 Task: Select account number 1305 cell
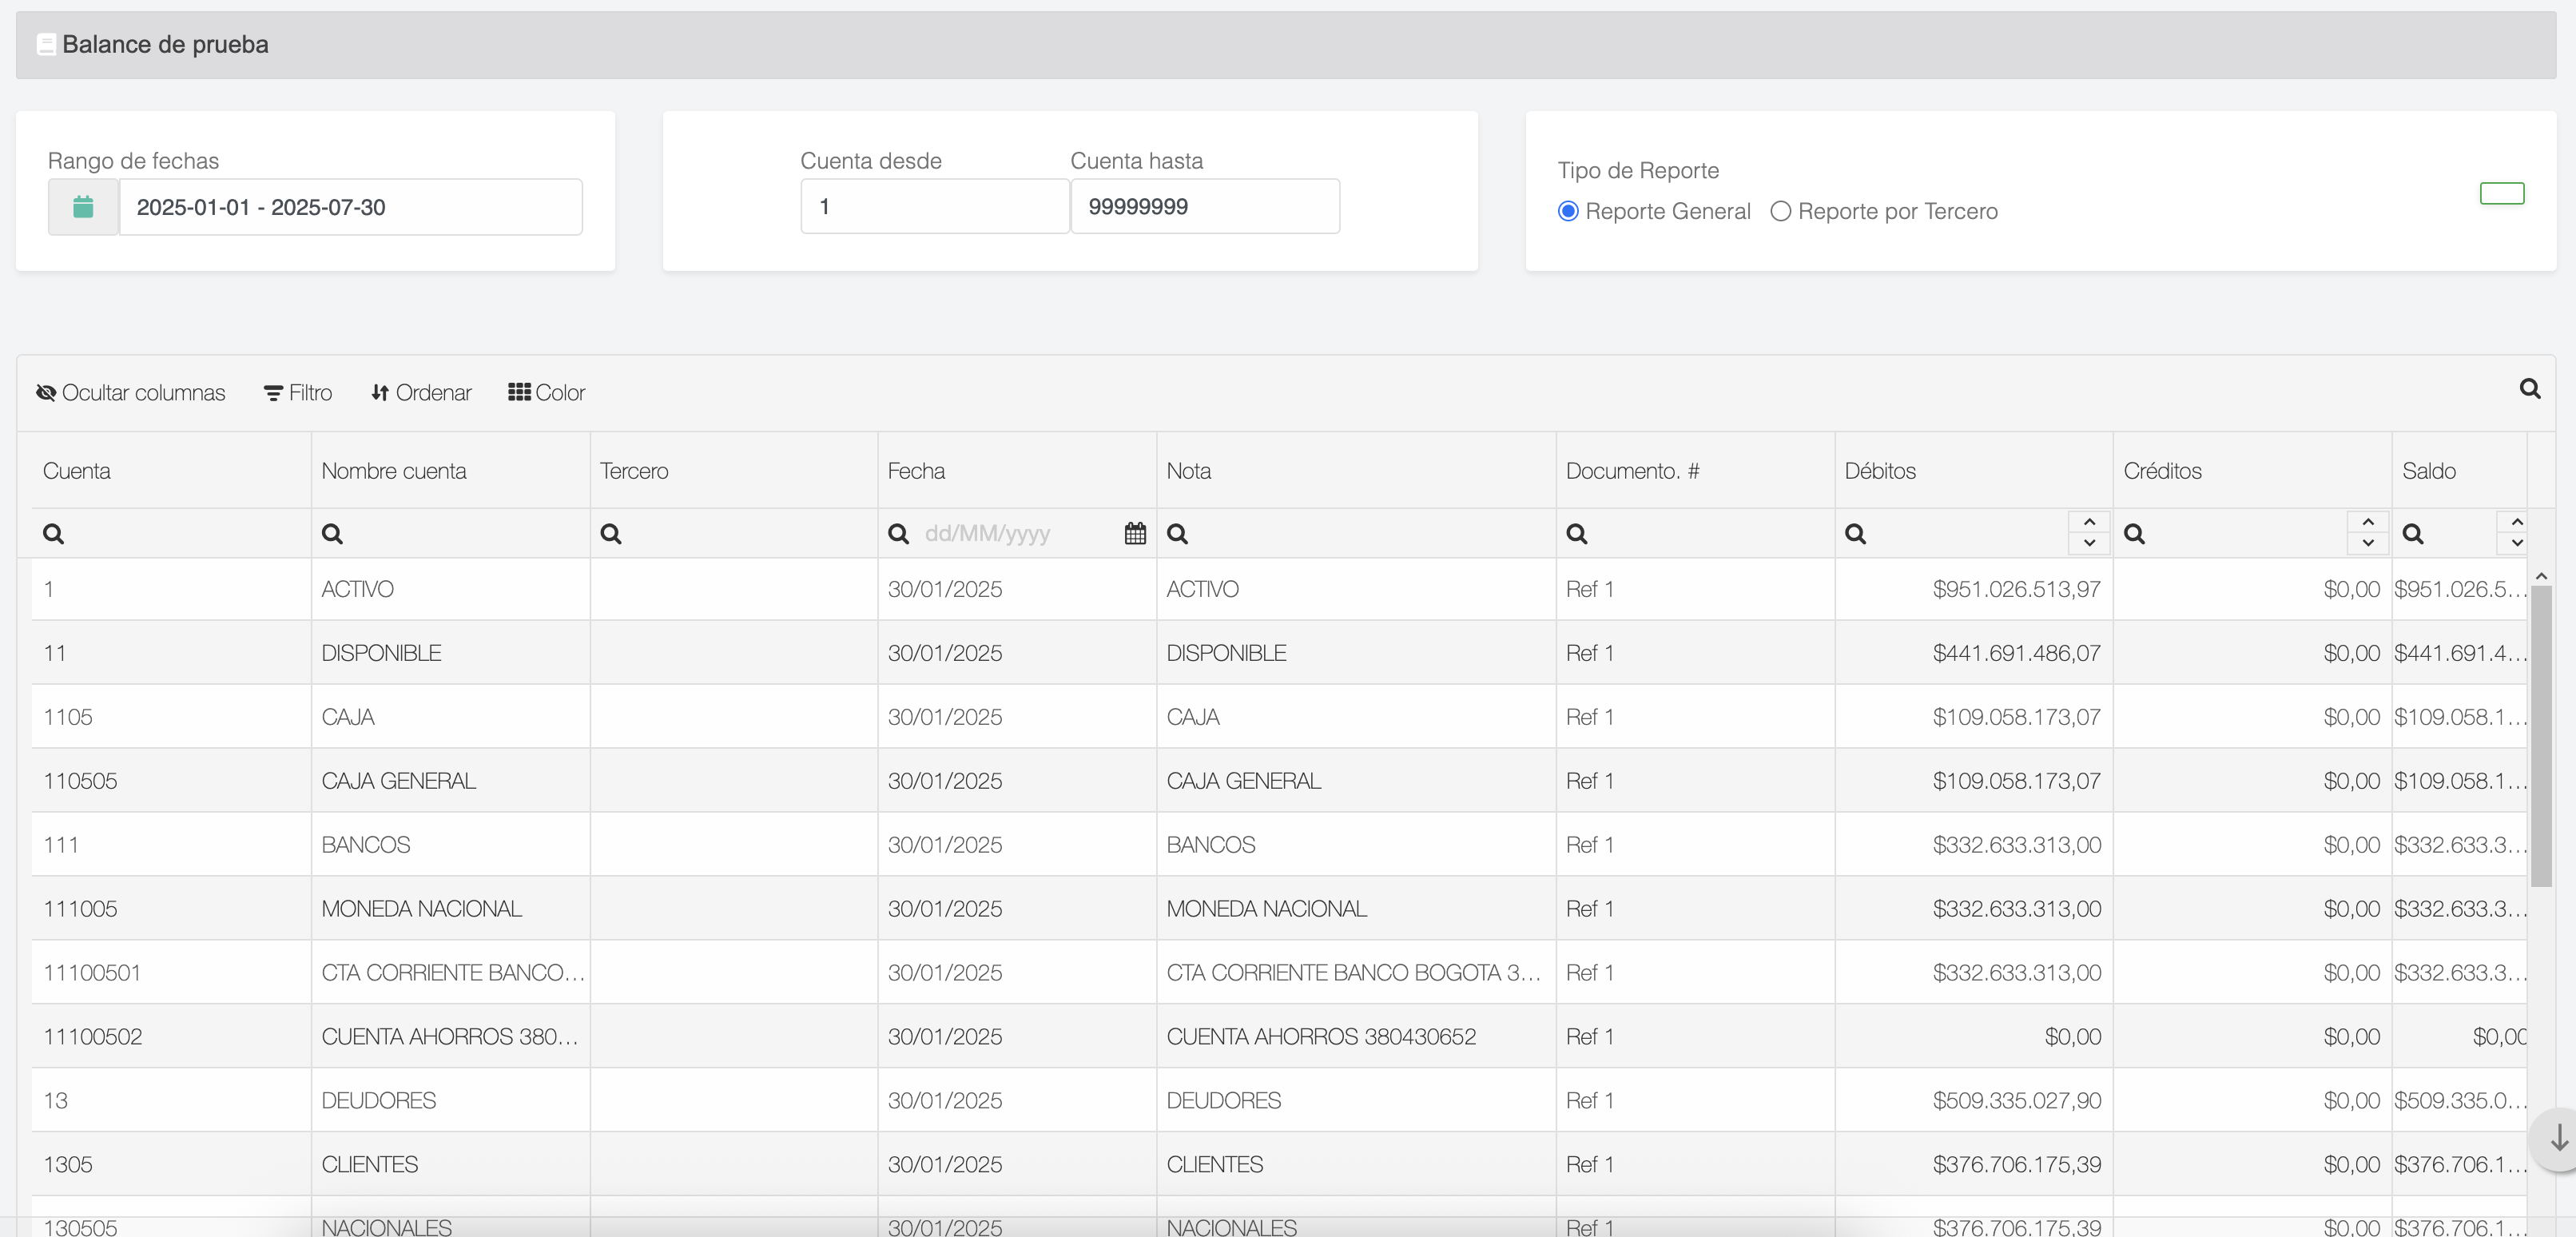(171, 1165)
